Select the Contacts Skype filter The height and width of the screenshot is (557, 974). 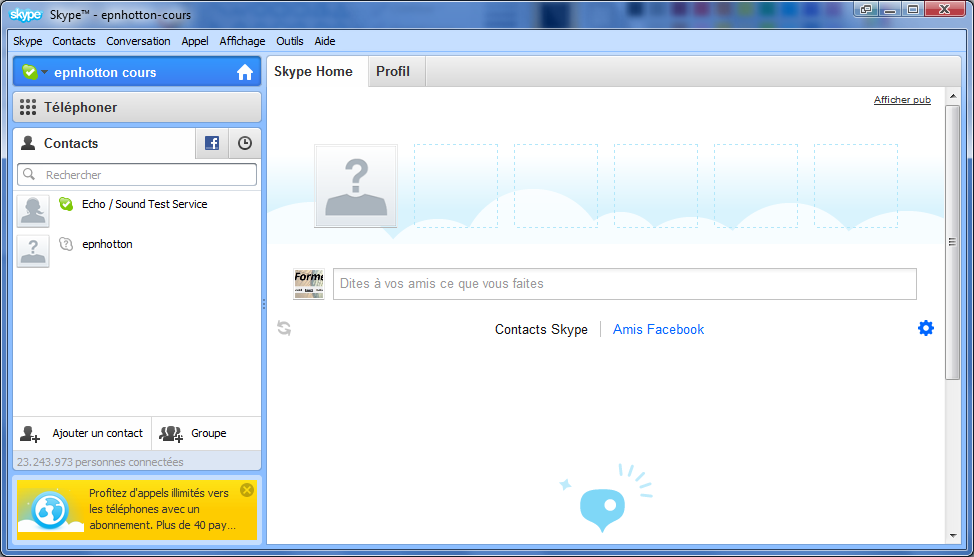[x=541, y=329]
